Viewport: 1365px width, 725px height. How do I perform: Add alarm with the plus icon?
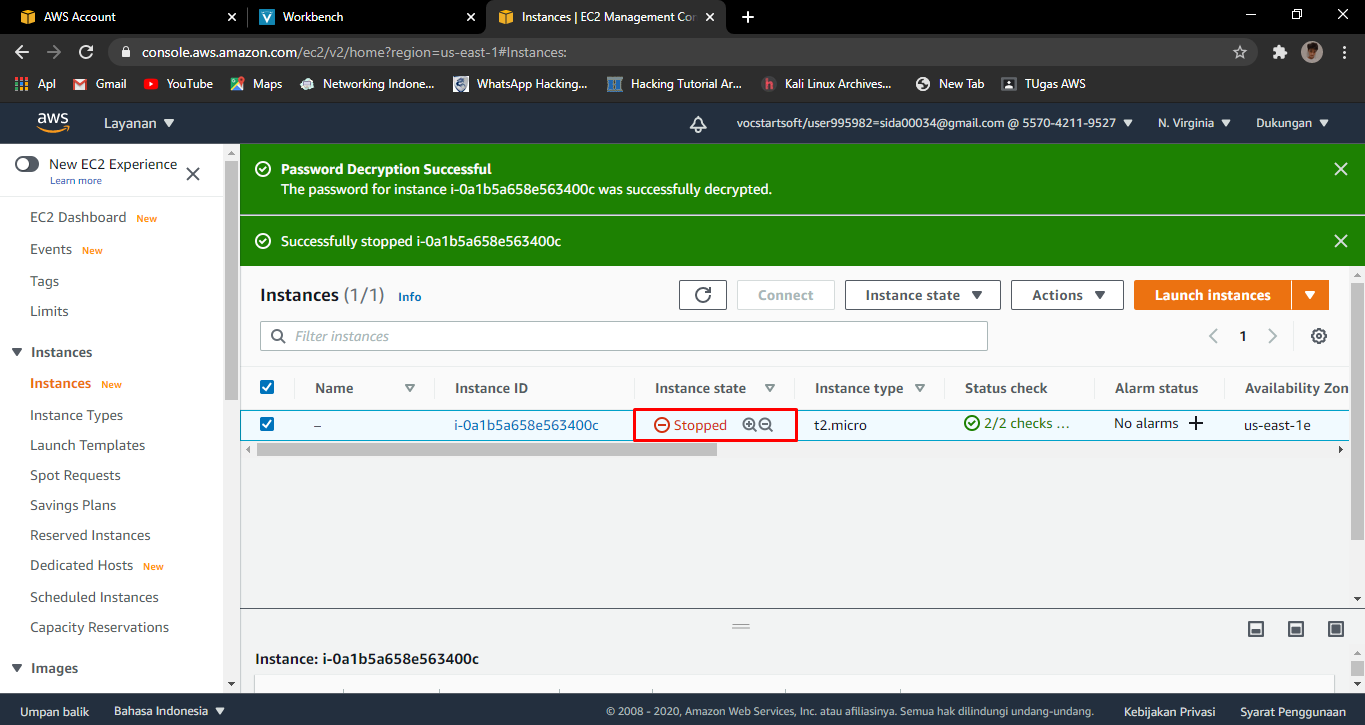(x=1195, y=423)
